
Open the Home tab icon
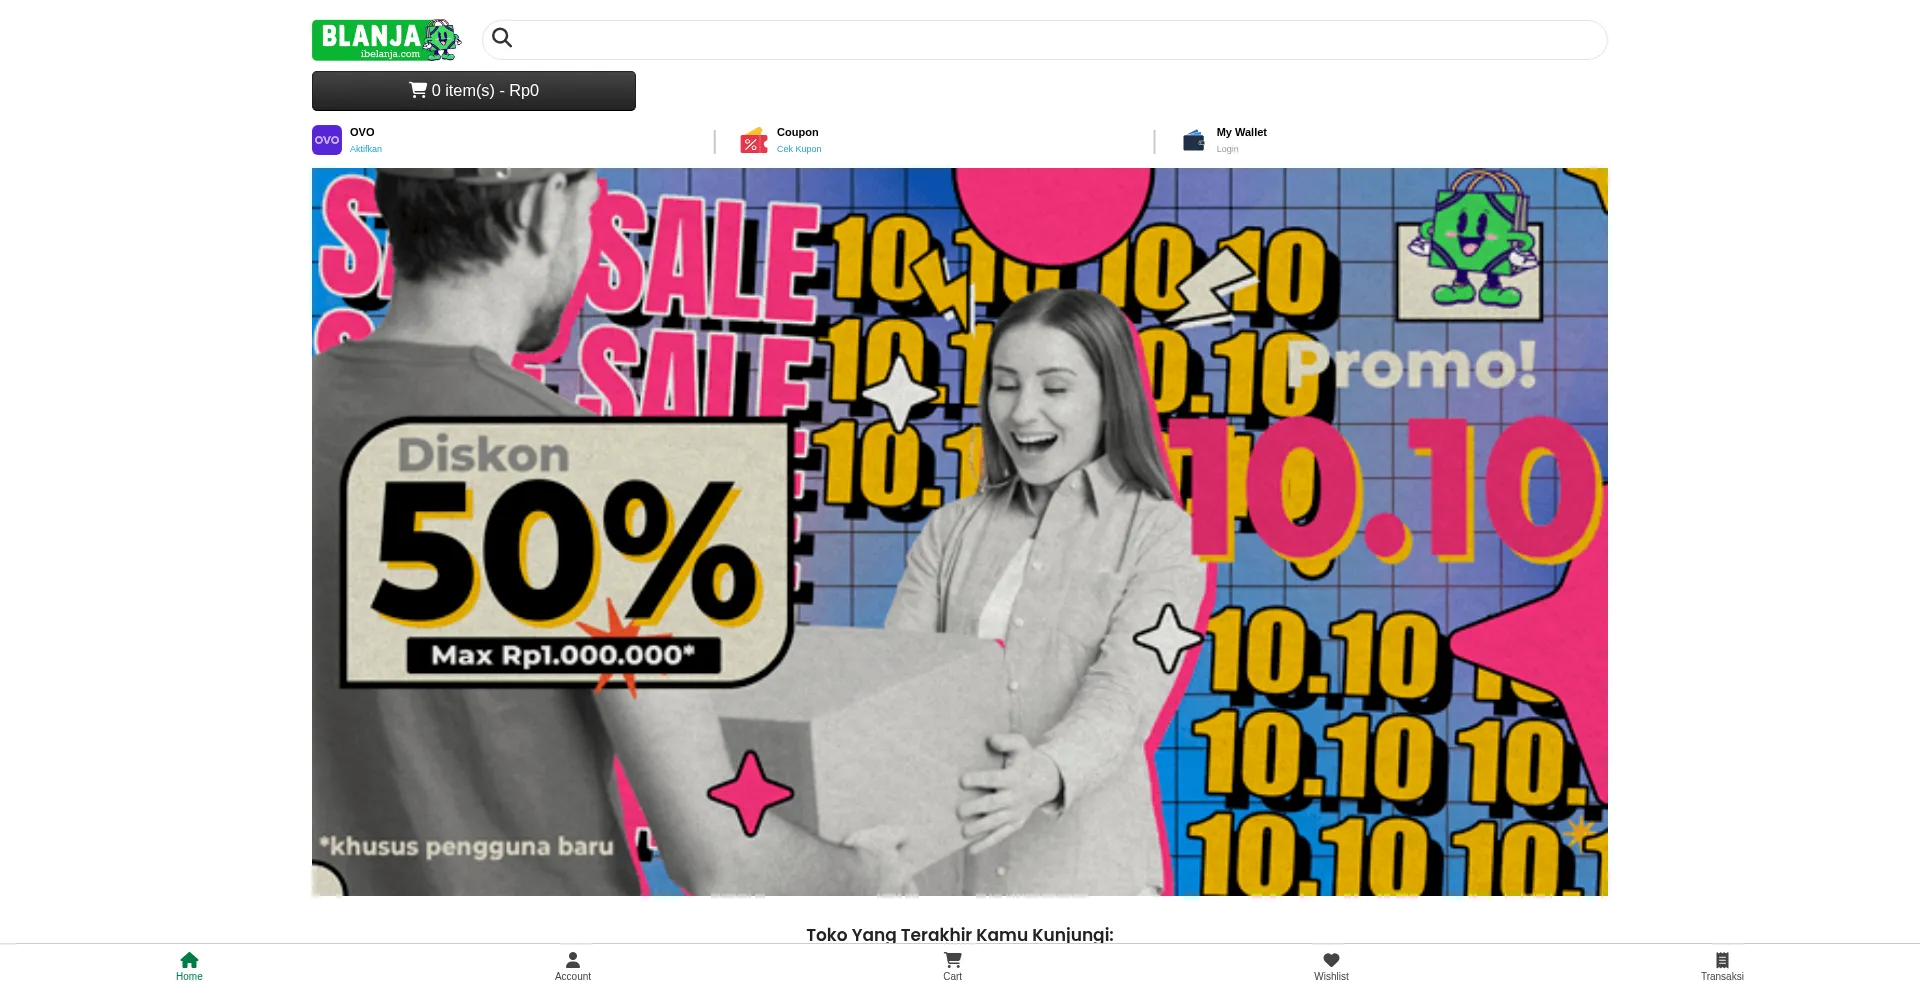click(x=189, y=960)
